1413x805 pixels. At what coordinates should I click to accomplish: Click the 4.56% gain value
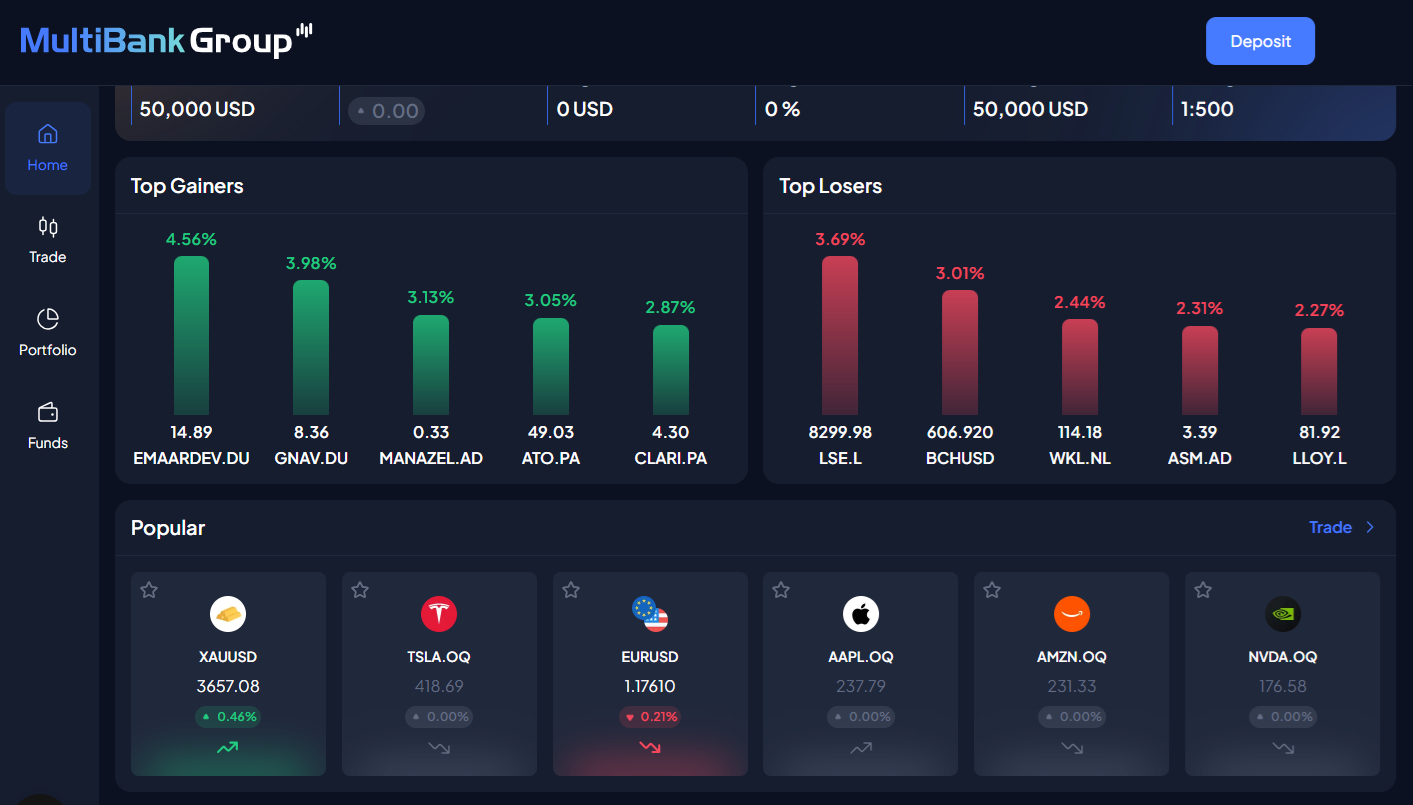(191, 239)
